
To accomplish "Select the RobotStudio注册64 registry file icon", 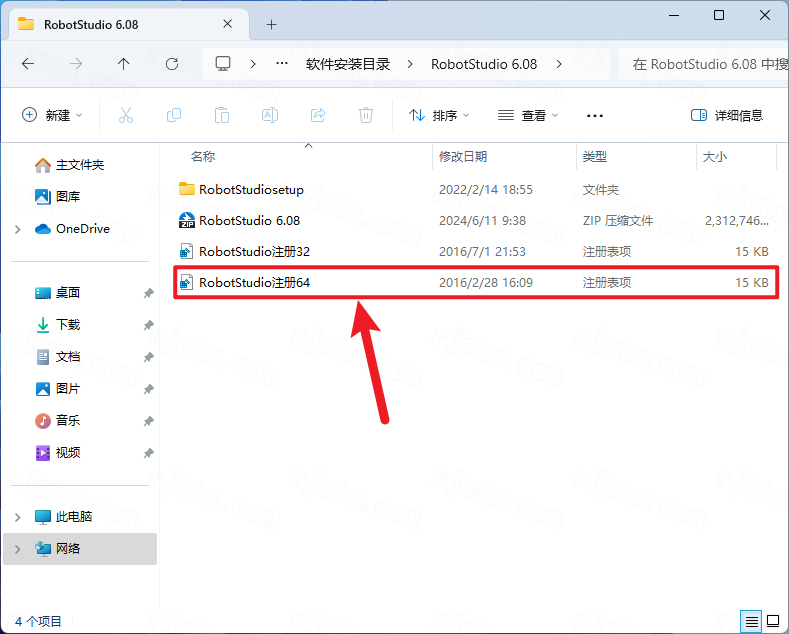I will click(x=187, y=282).
